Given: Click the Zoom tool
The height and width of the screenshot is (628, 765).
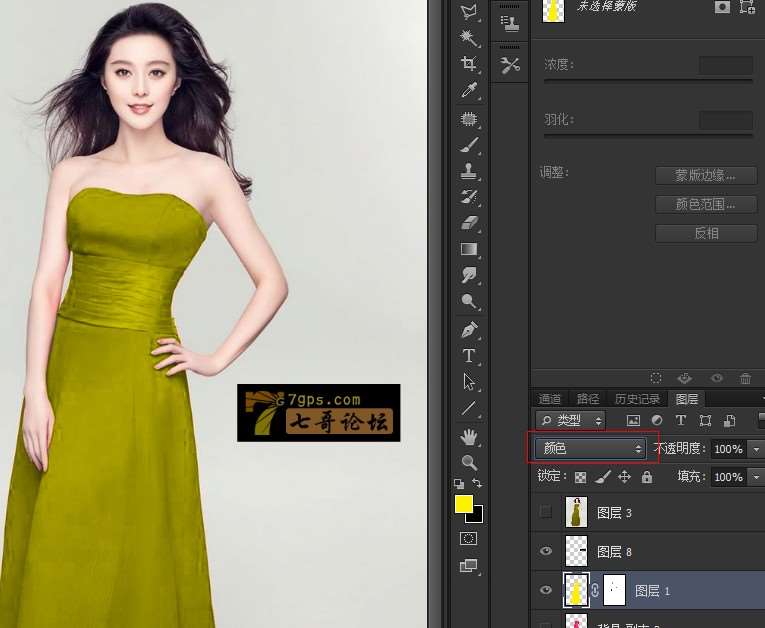Looking at the screenshot, I should point(468,462).
